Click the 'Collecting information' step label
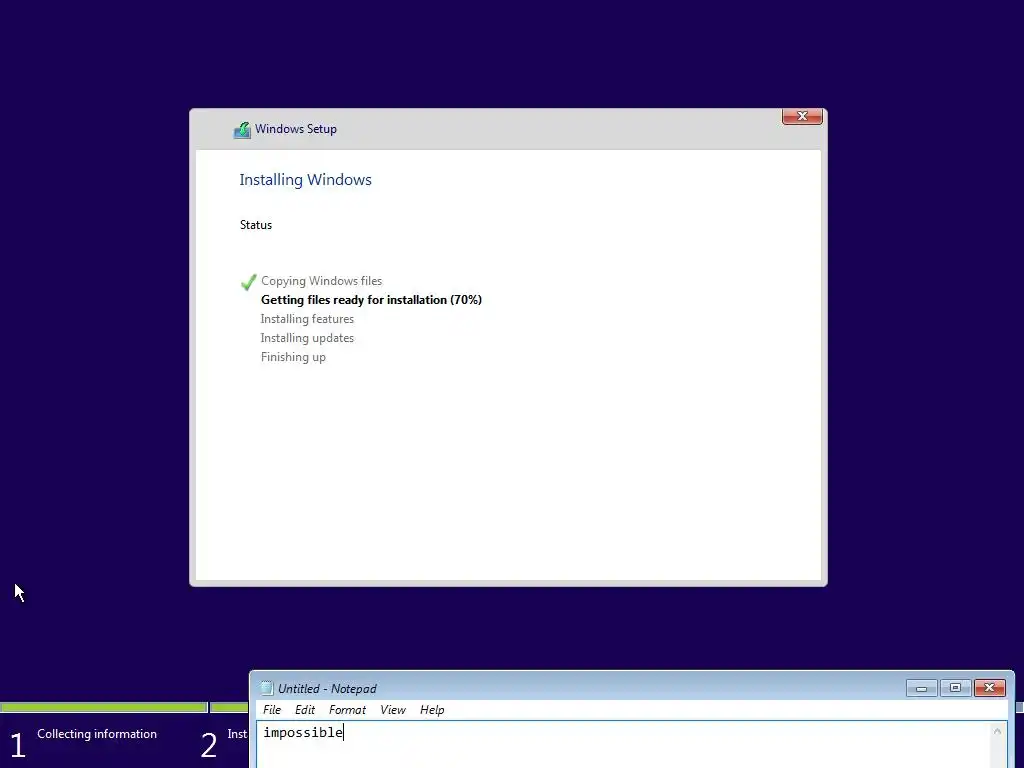The image size is (1024, 768). coord(97,734)
